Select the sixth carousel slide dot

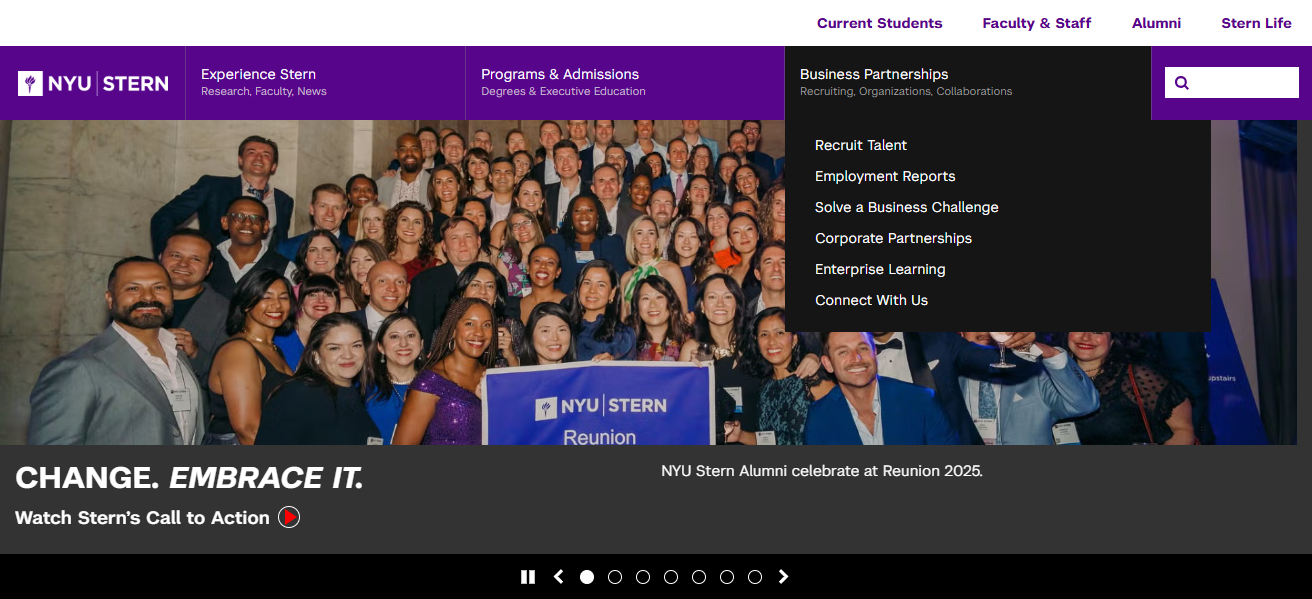(727, 577)
